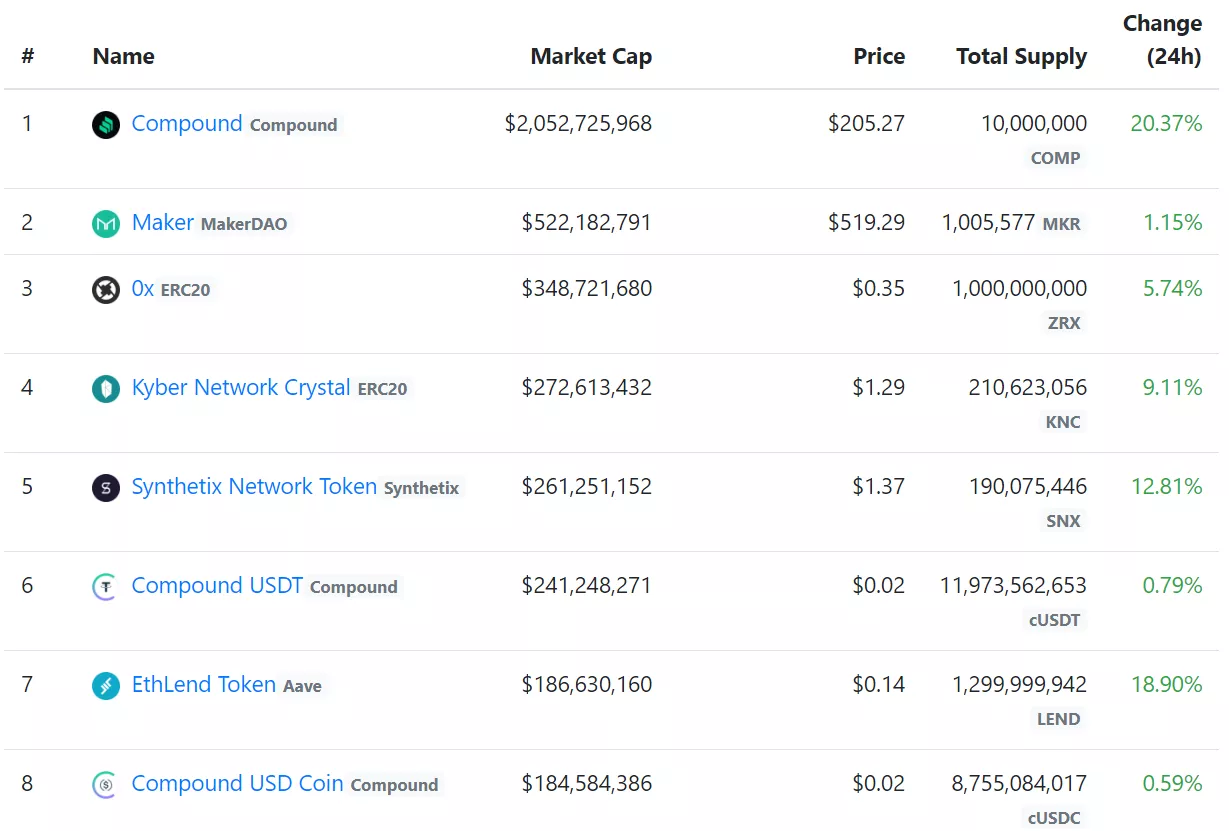Click the Synthetix Network Token logo icon
Viewport: 1229px width, 831px height.
click(x=106, y=488)
